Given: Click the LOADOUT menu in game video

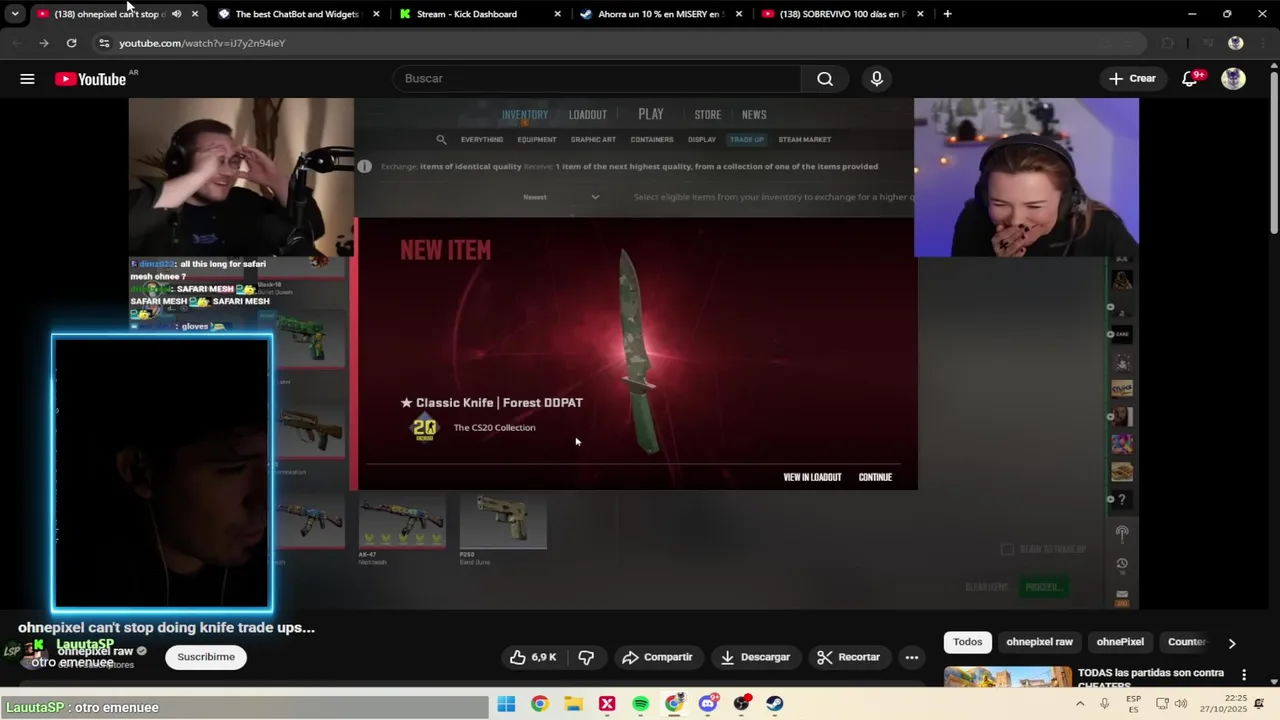Looking at the screenshot, I should [588, 115].
